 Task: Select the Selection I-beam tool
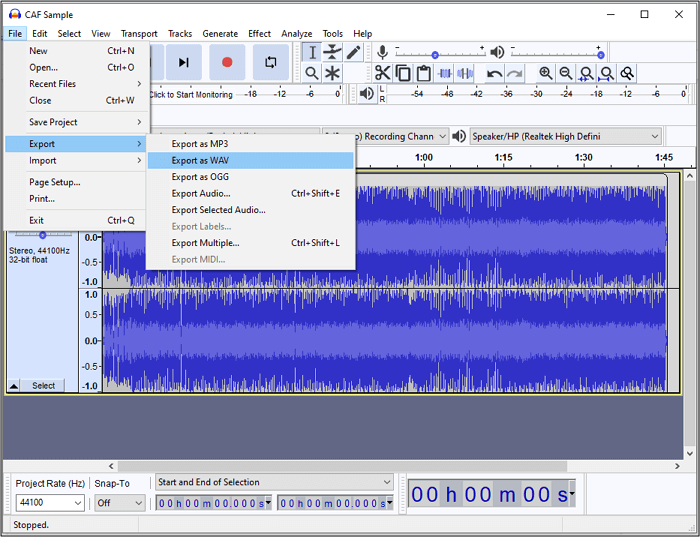[x=312, y=52]
